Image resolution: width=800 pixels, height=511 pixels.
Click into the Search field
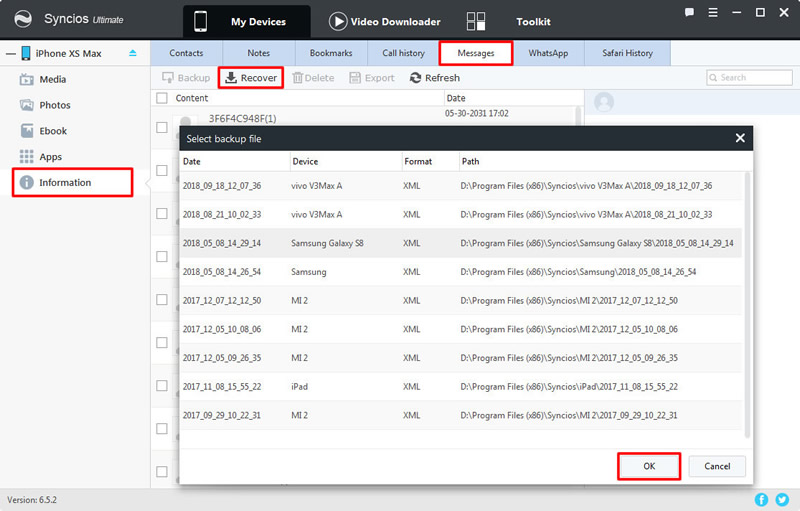[x=749, y=78]
